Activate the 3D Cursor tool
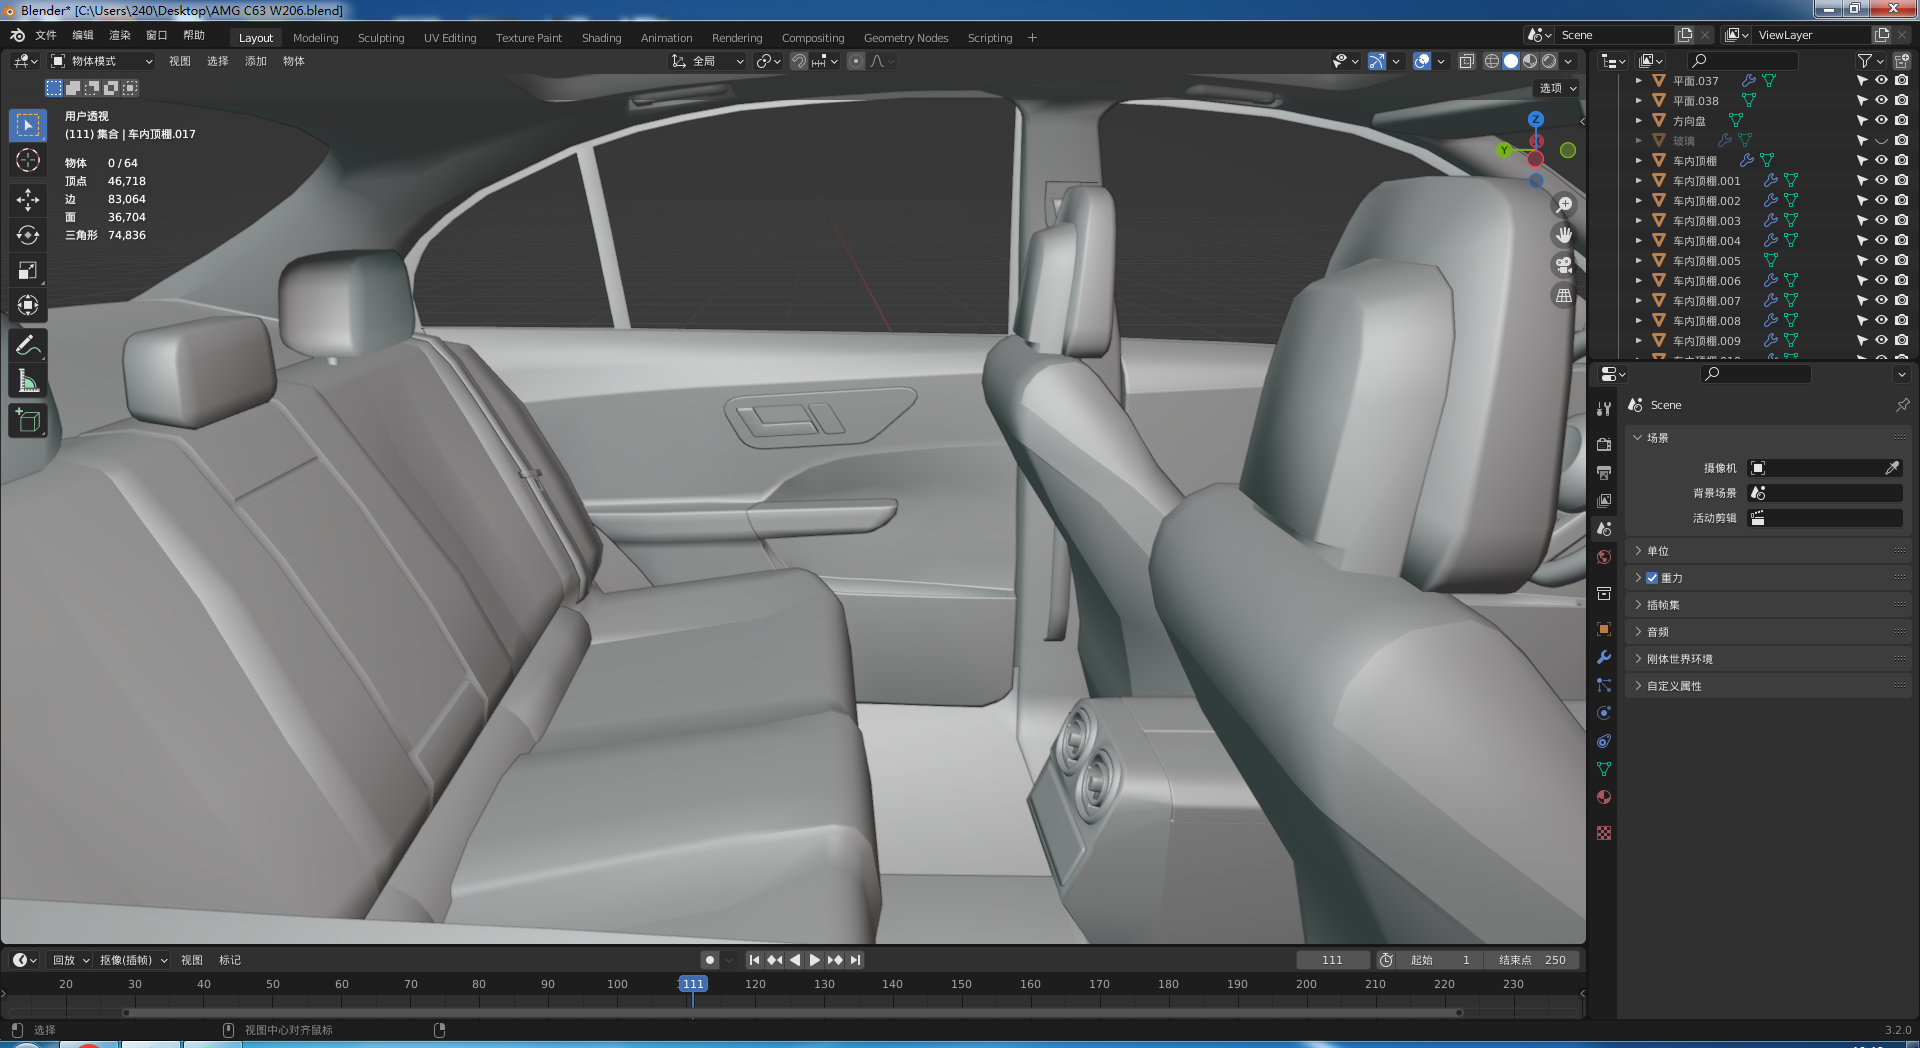This screenshot has height=1048, width=1920. 28,160
